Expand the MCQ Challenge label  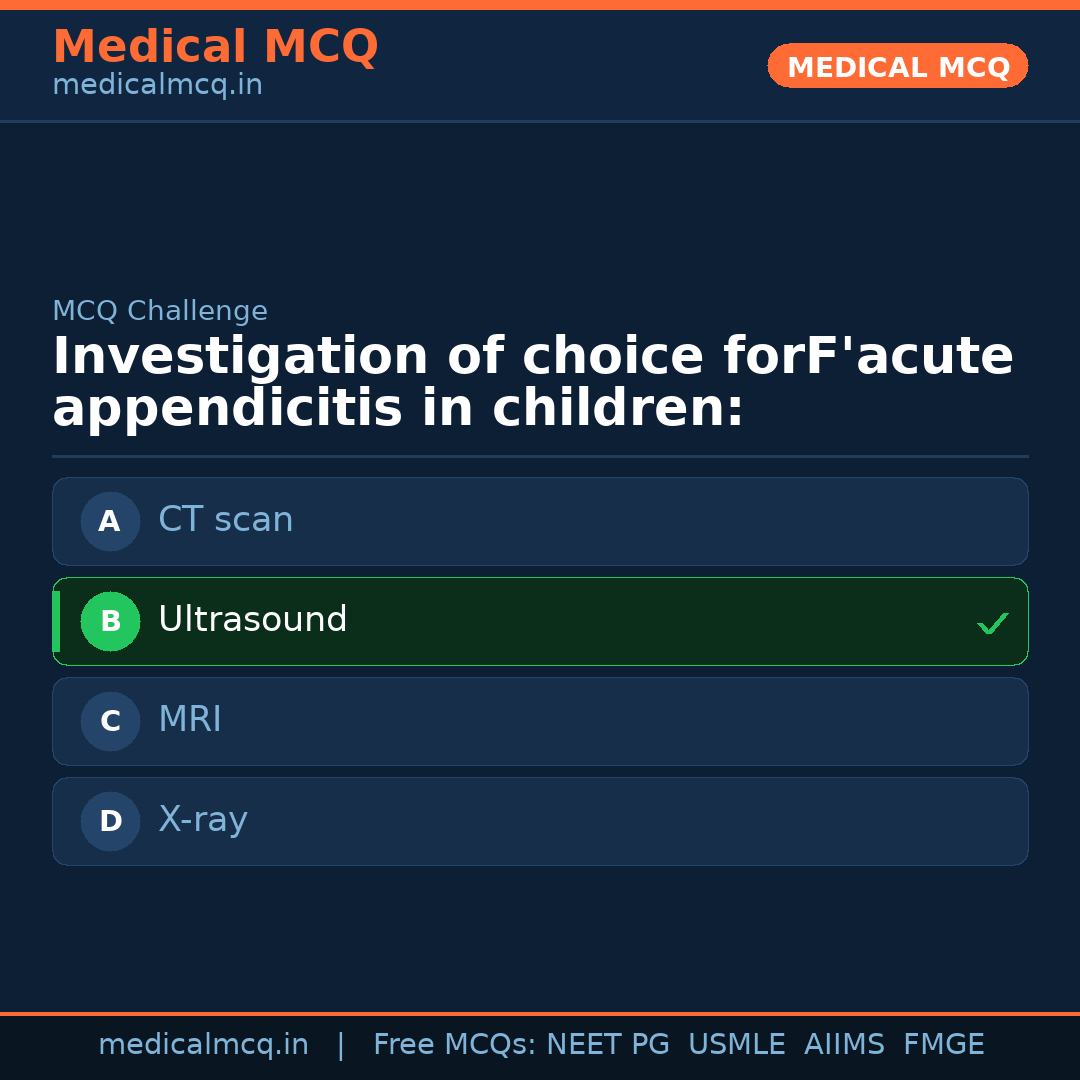pos(160,311)
